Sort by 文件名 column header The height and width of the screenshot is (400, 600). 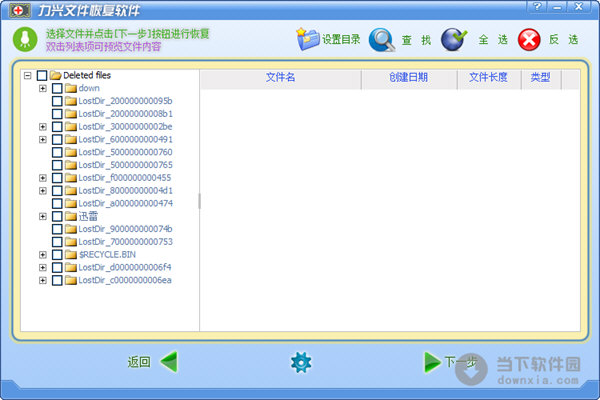280,79
